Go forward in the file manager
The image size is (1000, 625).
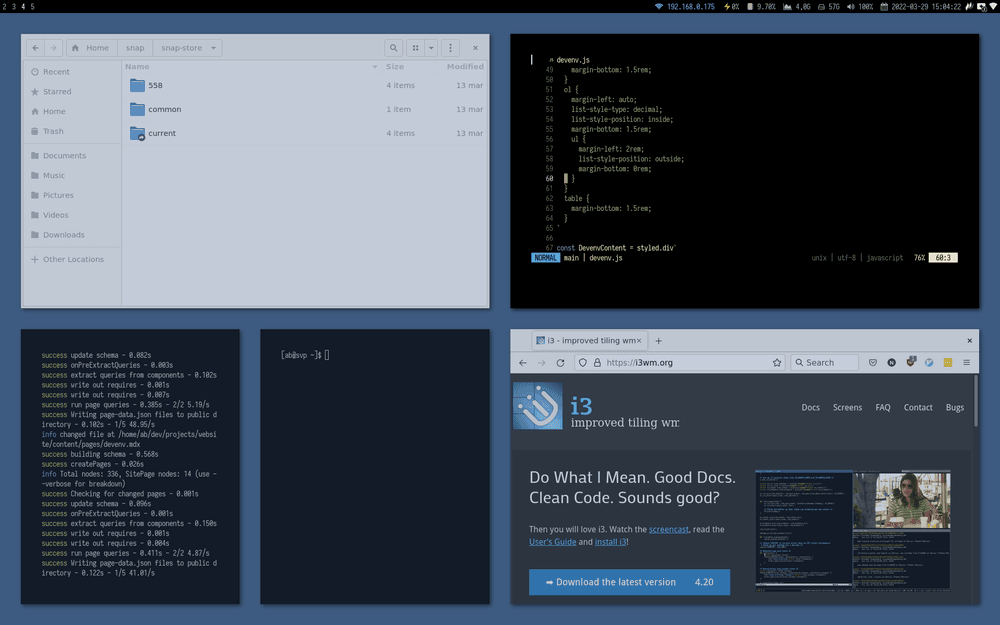point(54,48)
